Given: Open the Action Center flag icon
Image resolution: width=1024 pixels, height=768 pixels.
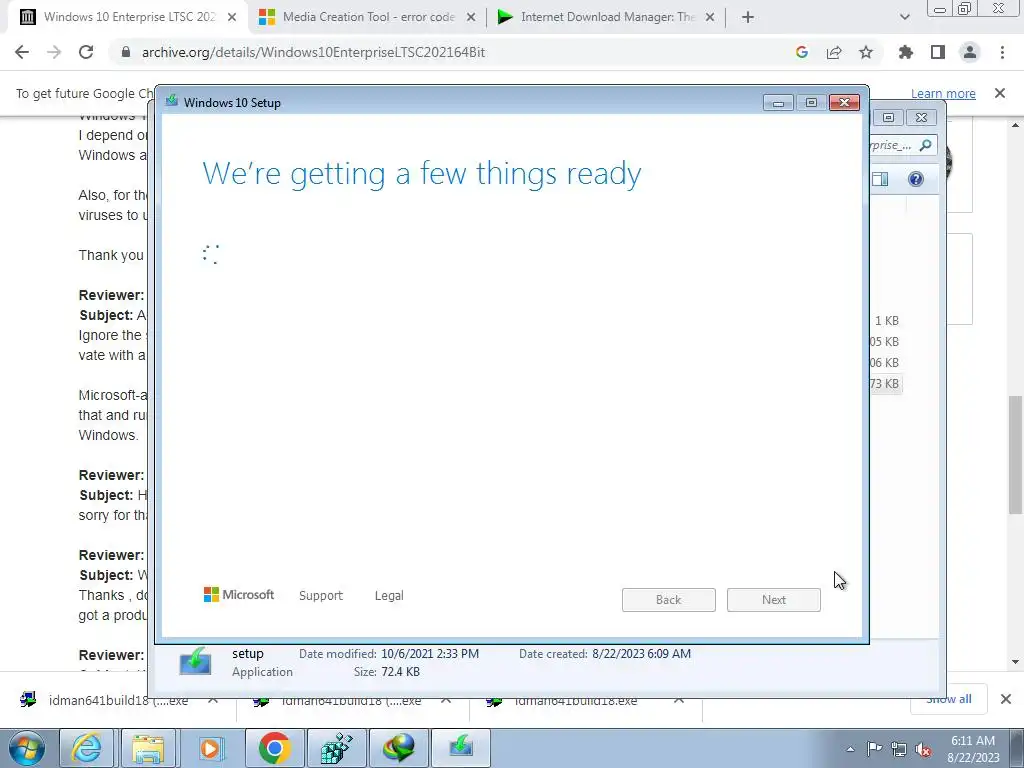Looking at the screenshot, I should [874, 749].
